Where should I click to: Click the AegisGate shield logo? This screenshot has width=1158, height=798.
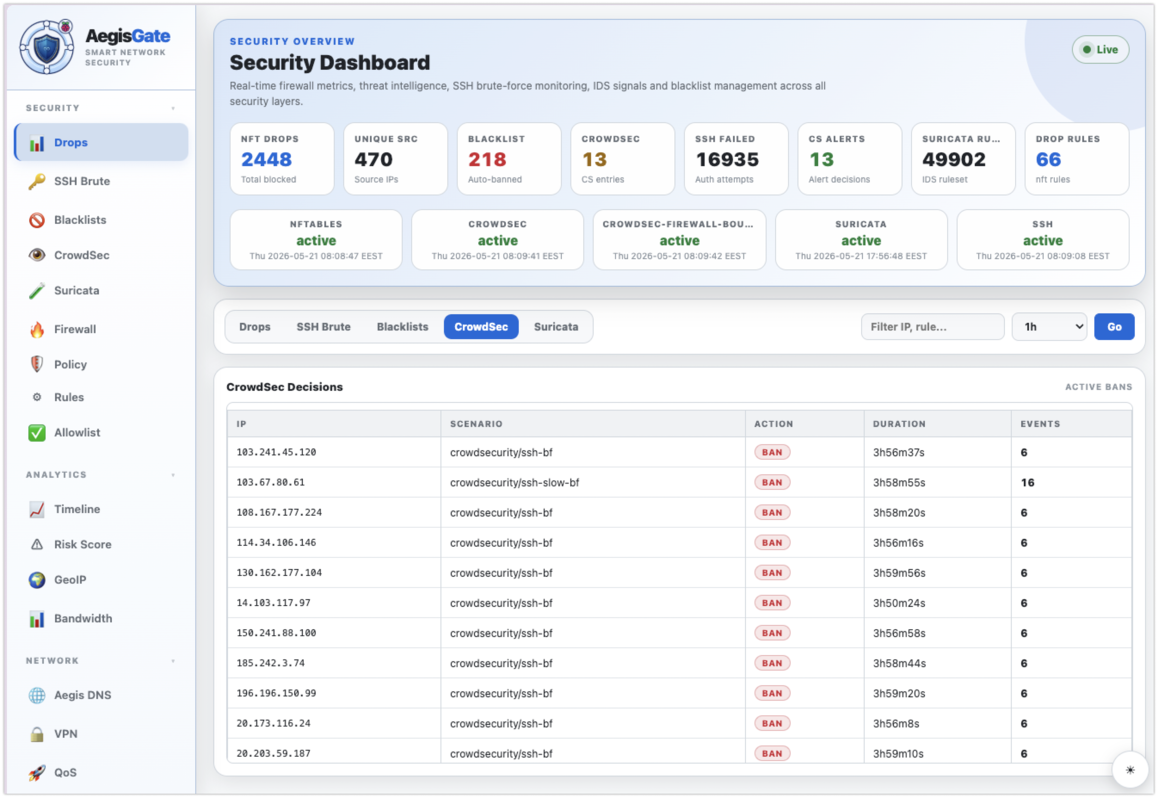click(x=47, y=47)
